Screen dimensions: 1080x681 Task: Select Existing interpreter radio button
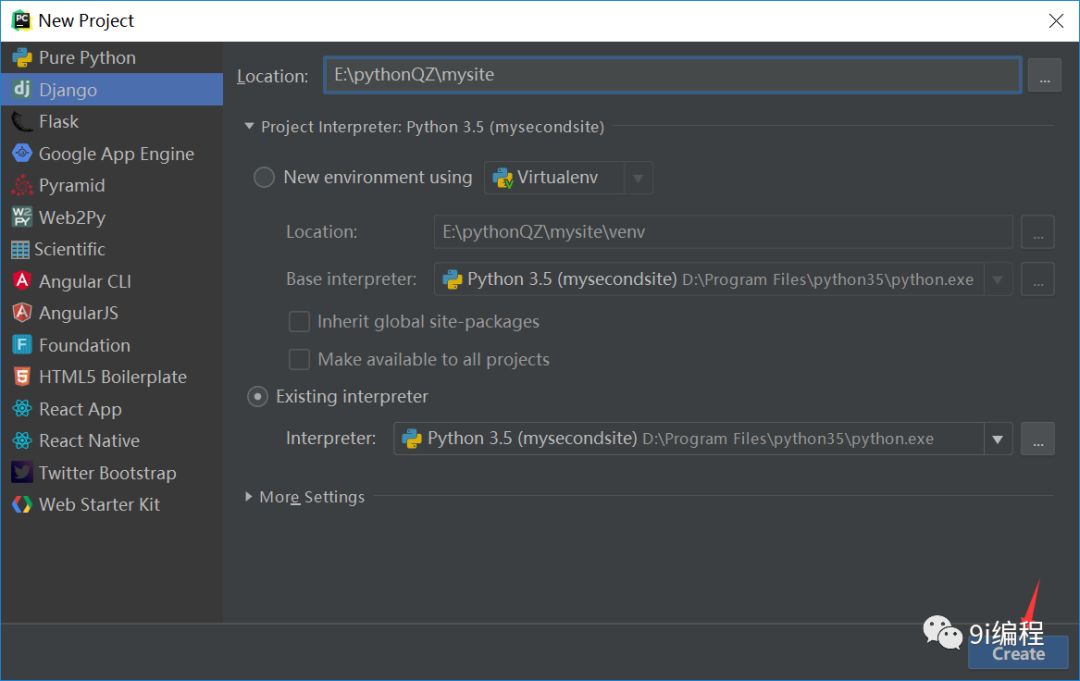point(258,397)
